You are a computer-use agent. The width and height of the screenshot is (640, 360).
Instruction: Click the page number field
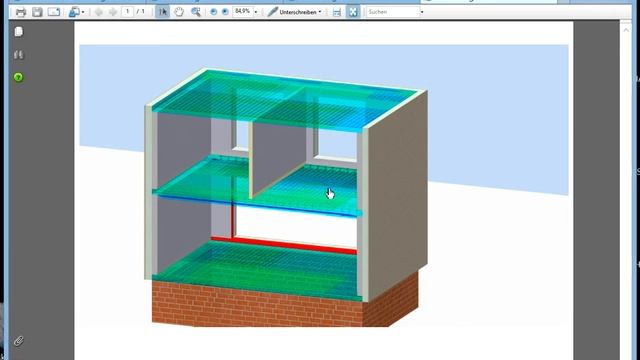(x=127, y=12)
